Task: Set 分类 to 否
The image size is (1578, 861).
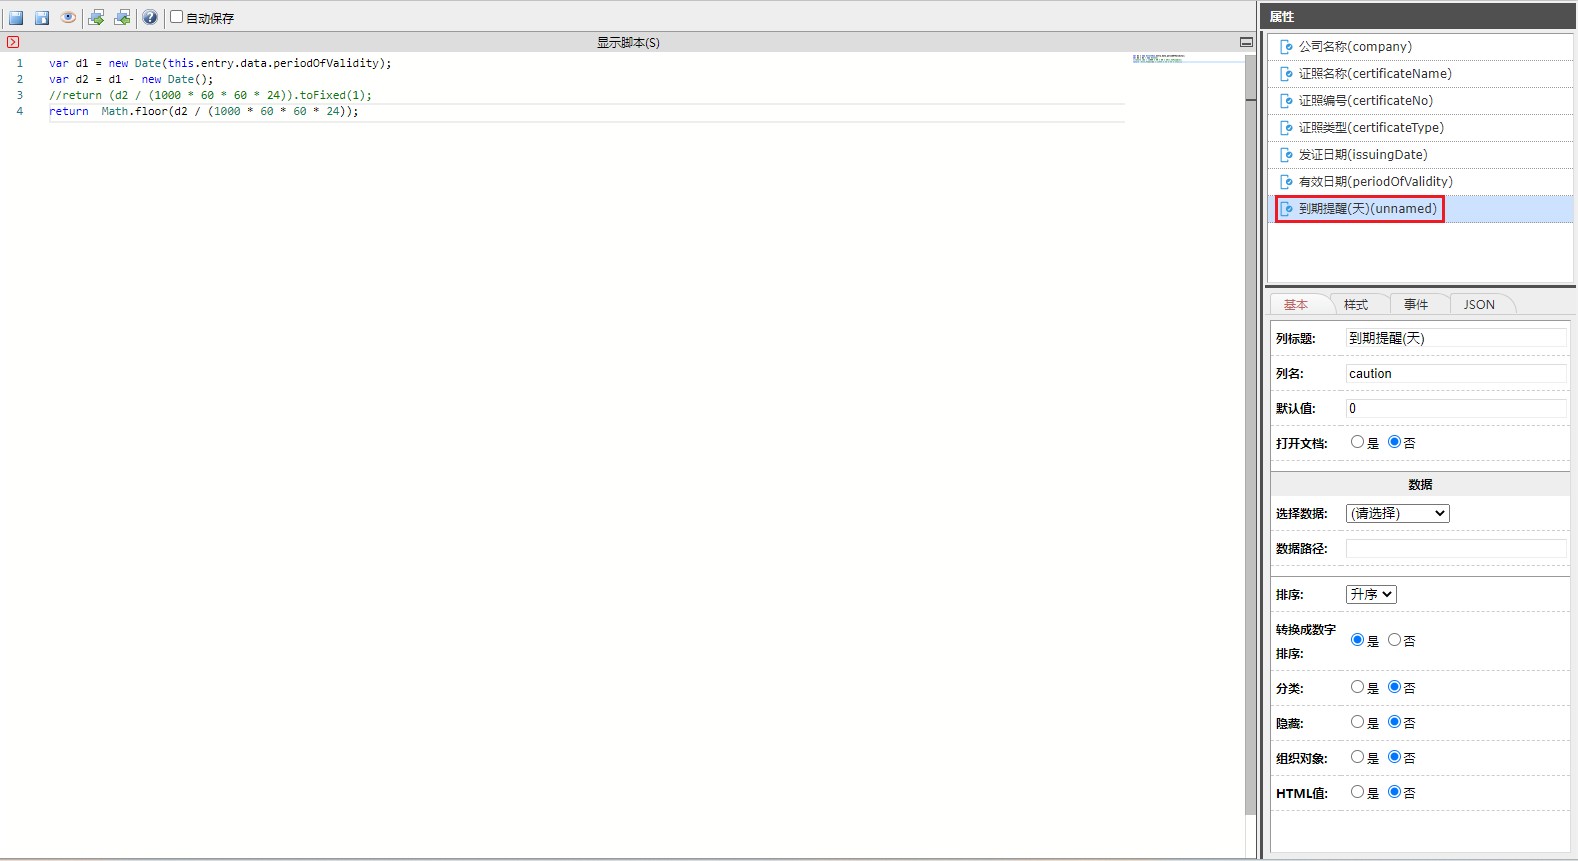Action: tap(1394, 687)
